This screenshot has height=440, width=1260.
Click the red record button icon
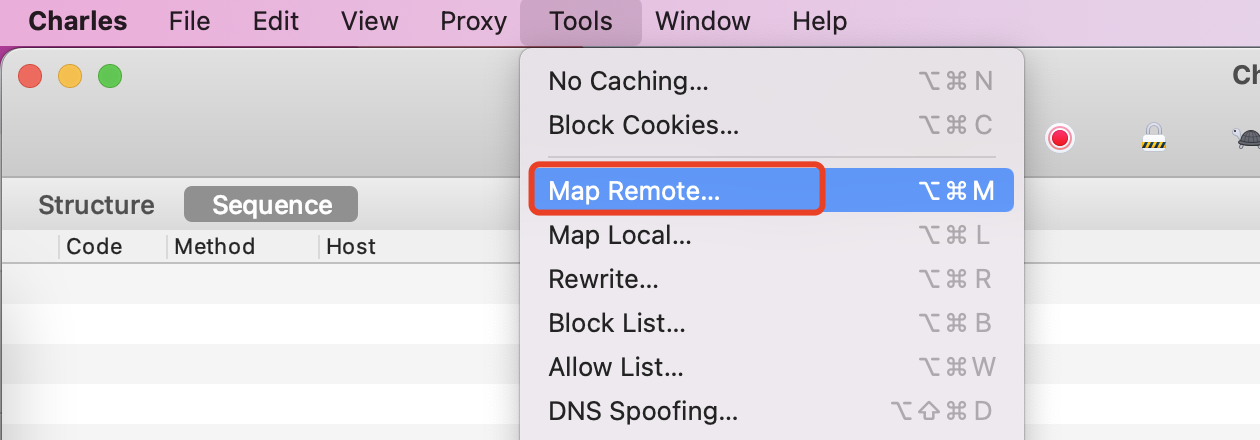[x=1059, y=138]
